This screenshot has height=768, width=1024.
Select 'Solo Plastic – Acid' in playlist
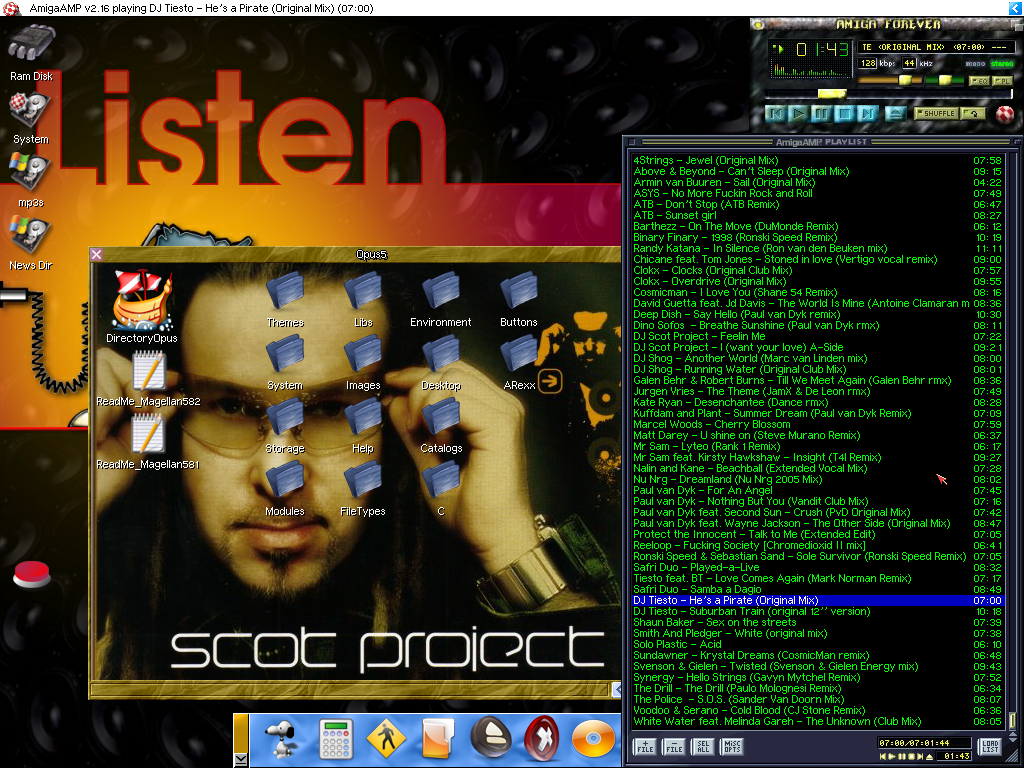point(817,645)
